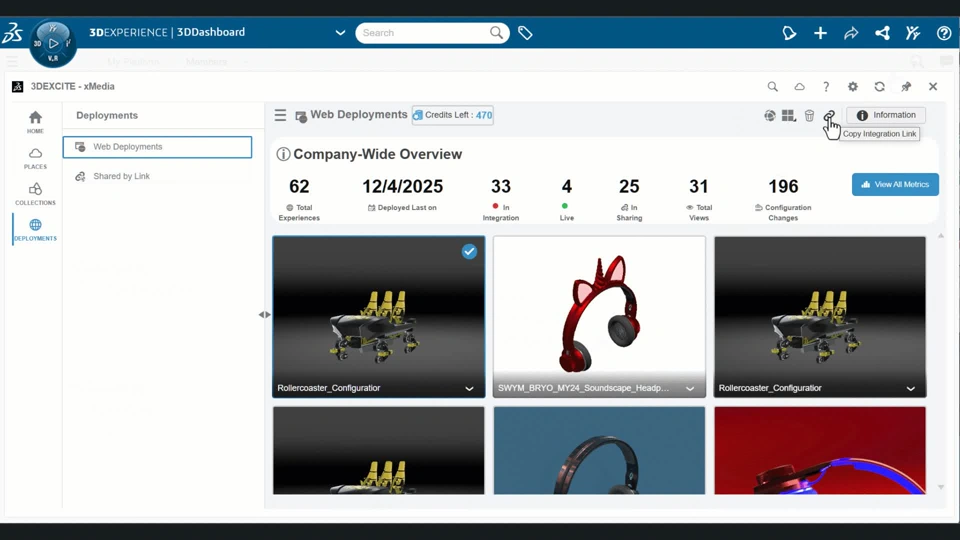Go to Home in sidebar
The width and height of the screenshot is (960, 540).
pyautogui.click(x=36, y=122)
